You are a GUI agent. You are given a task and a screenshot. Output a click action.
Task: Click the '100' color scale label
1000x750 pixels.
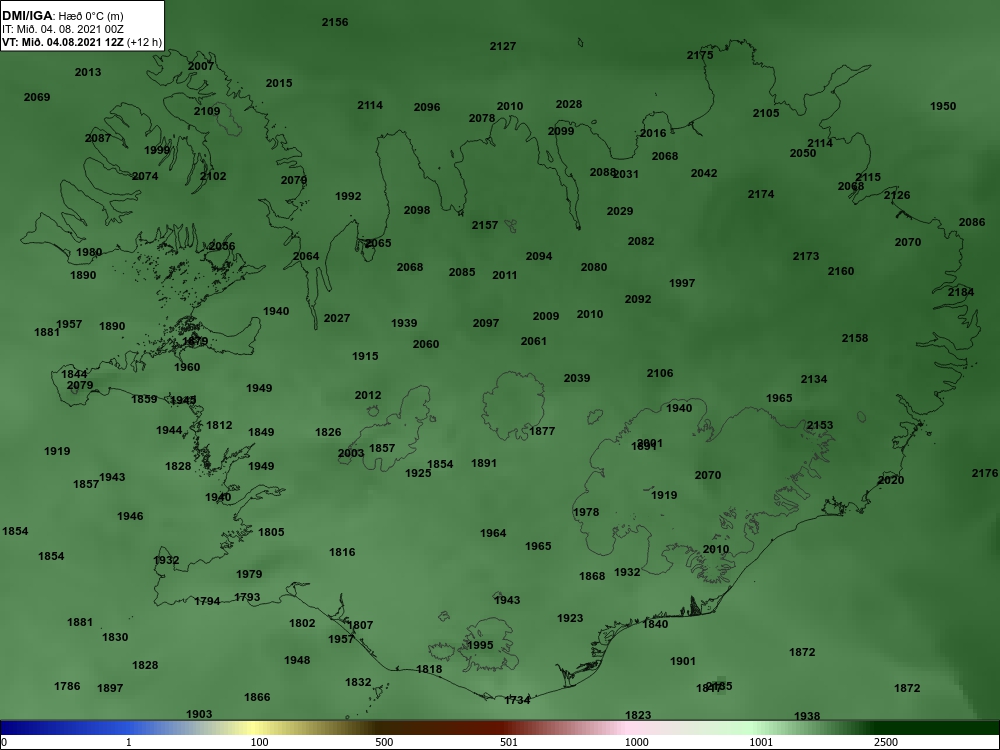pos(260,742)
